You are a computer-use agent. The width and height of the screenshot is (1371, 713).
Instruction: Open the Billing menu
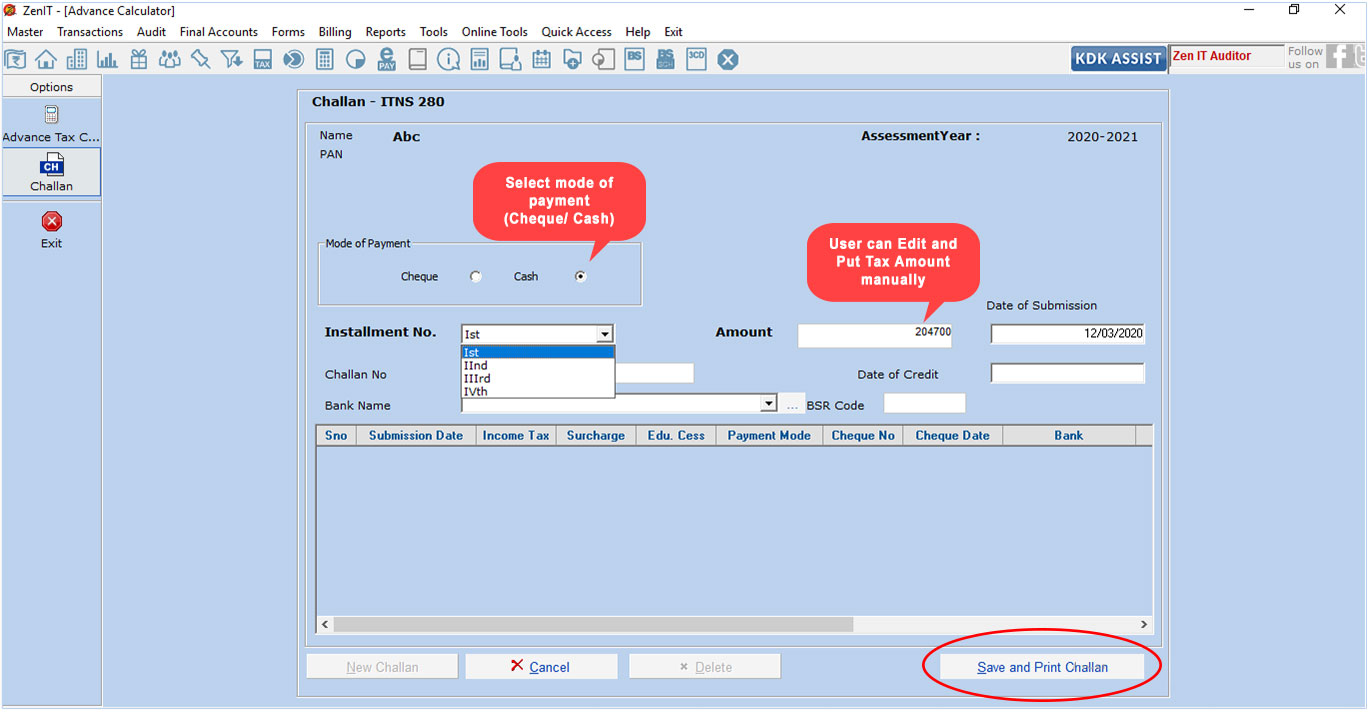(335, 32)
